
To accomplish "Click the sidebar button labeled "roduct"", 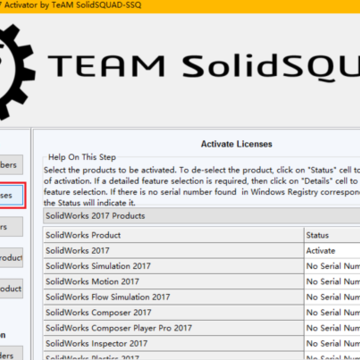I will coord(12,258).
